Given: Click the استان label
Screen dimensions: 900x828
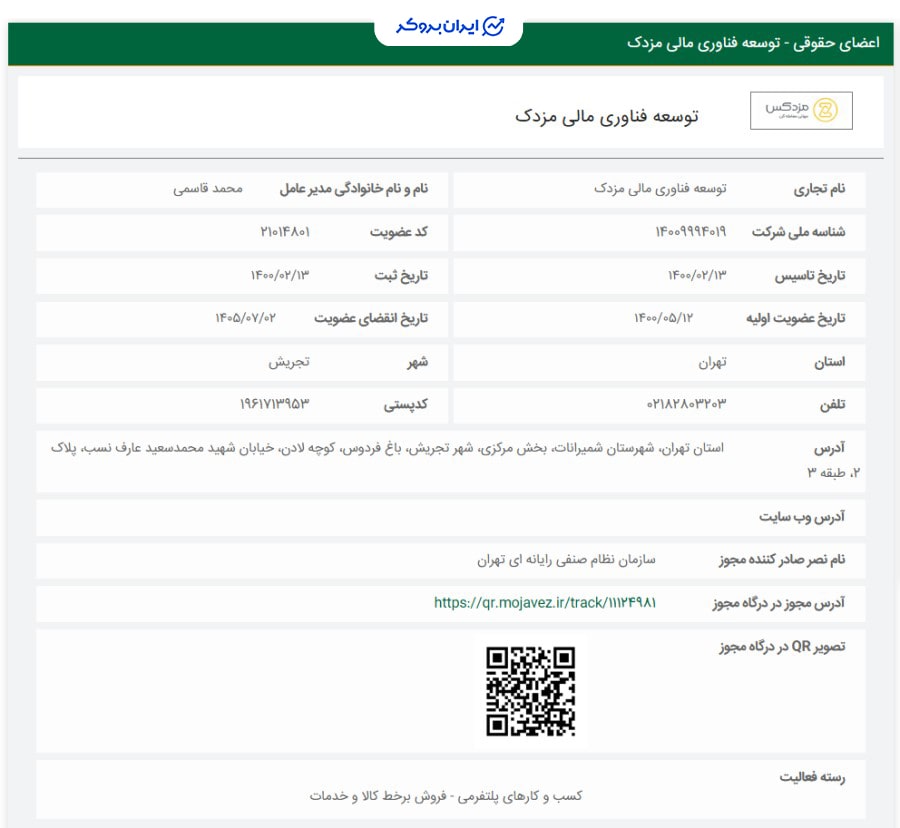Looking at the screenshot, I should point(829,362).
